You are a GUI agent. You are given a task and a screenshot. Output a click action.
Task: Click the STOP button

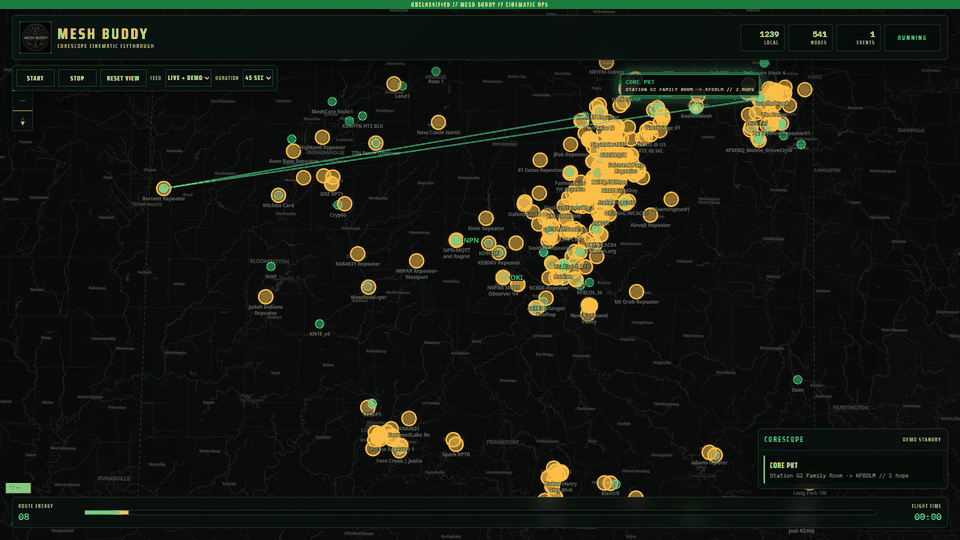(77, 78)
